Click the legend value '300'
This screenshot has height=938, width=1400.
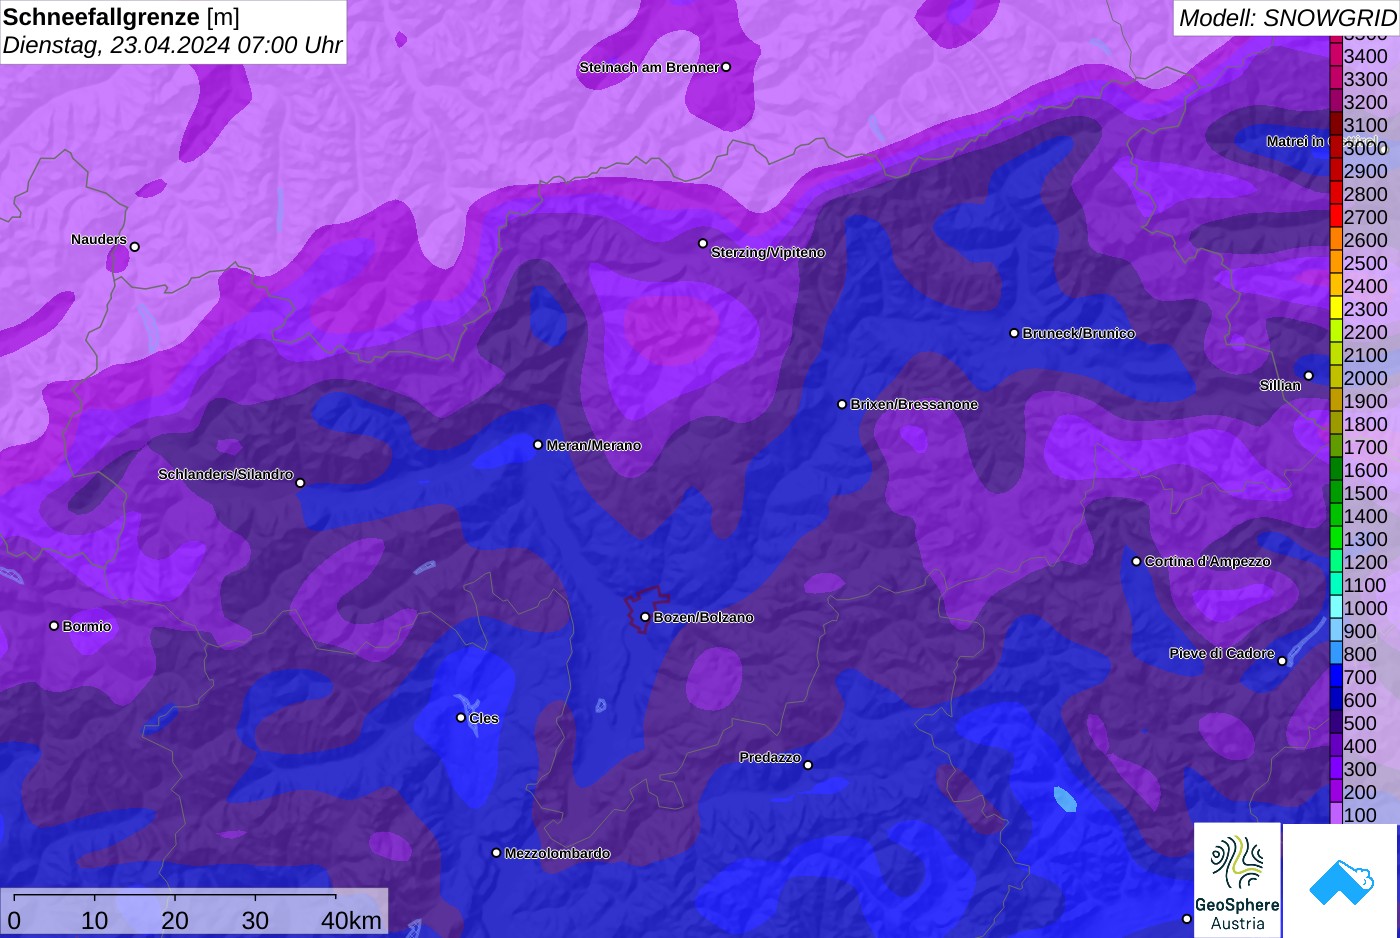1360,769
